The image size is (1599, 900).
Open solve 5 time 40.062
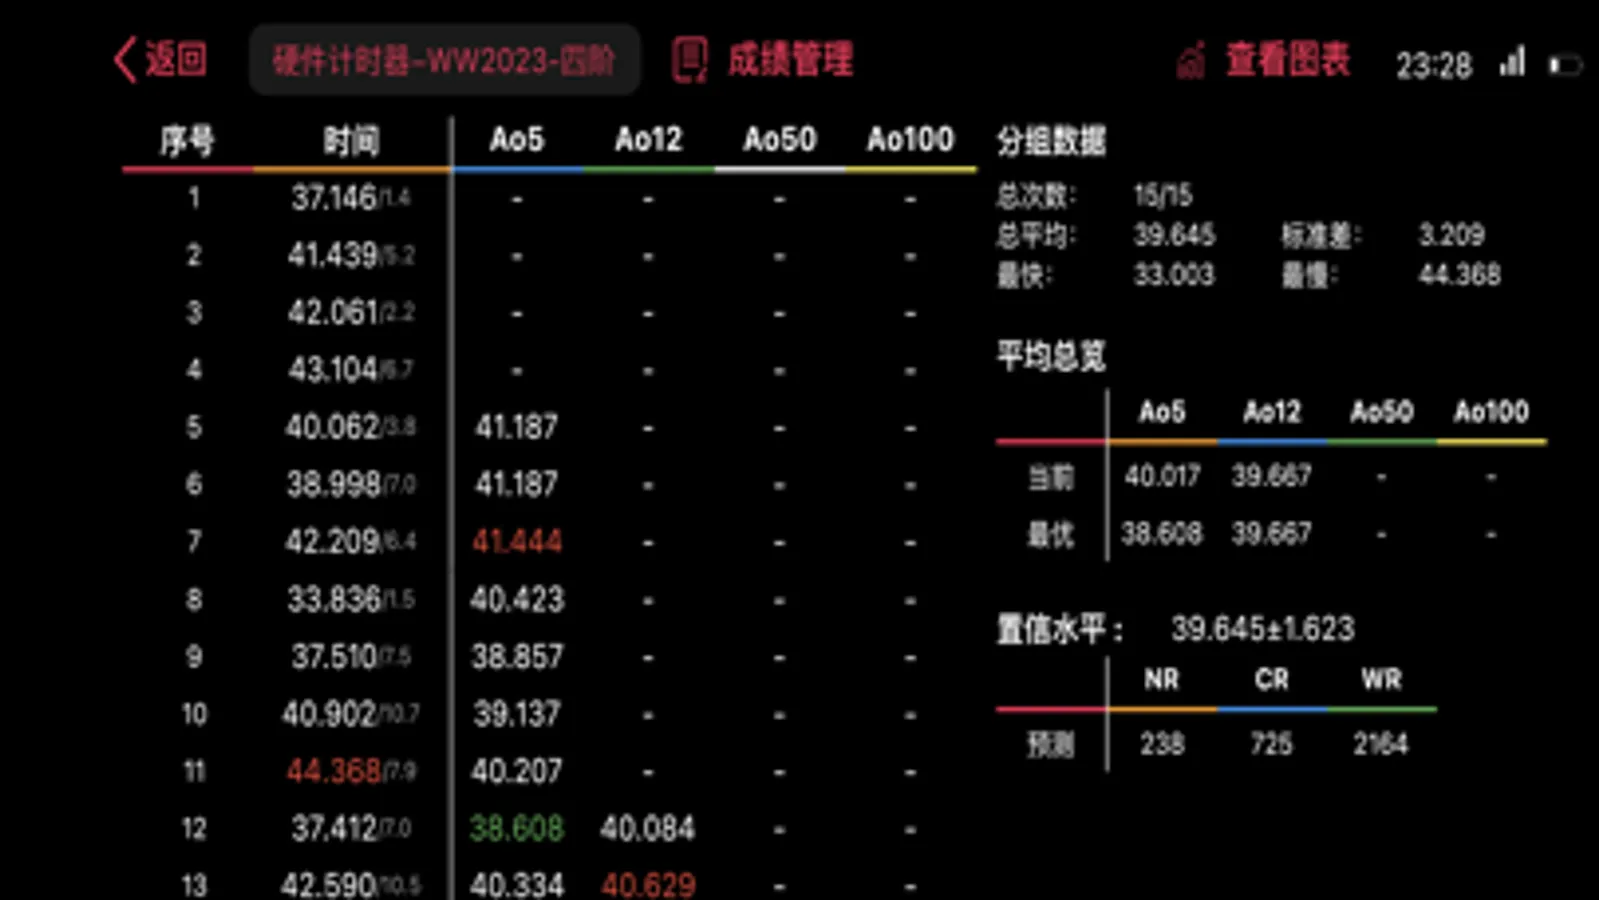331,427
